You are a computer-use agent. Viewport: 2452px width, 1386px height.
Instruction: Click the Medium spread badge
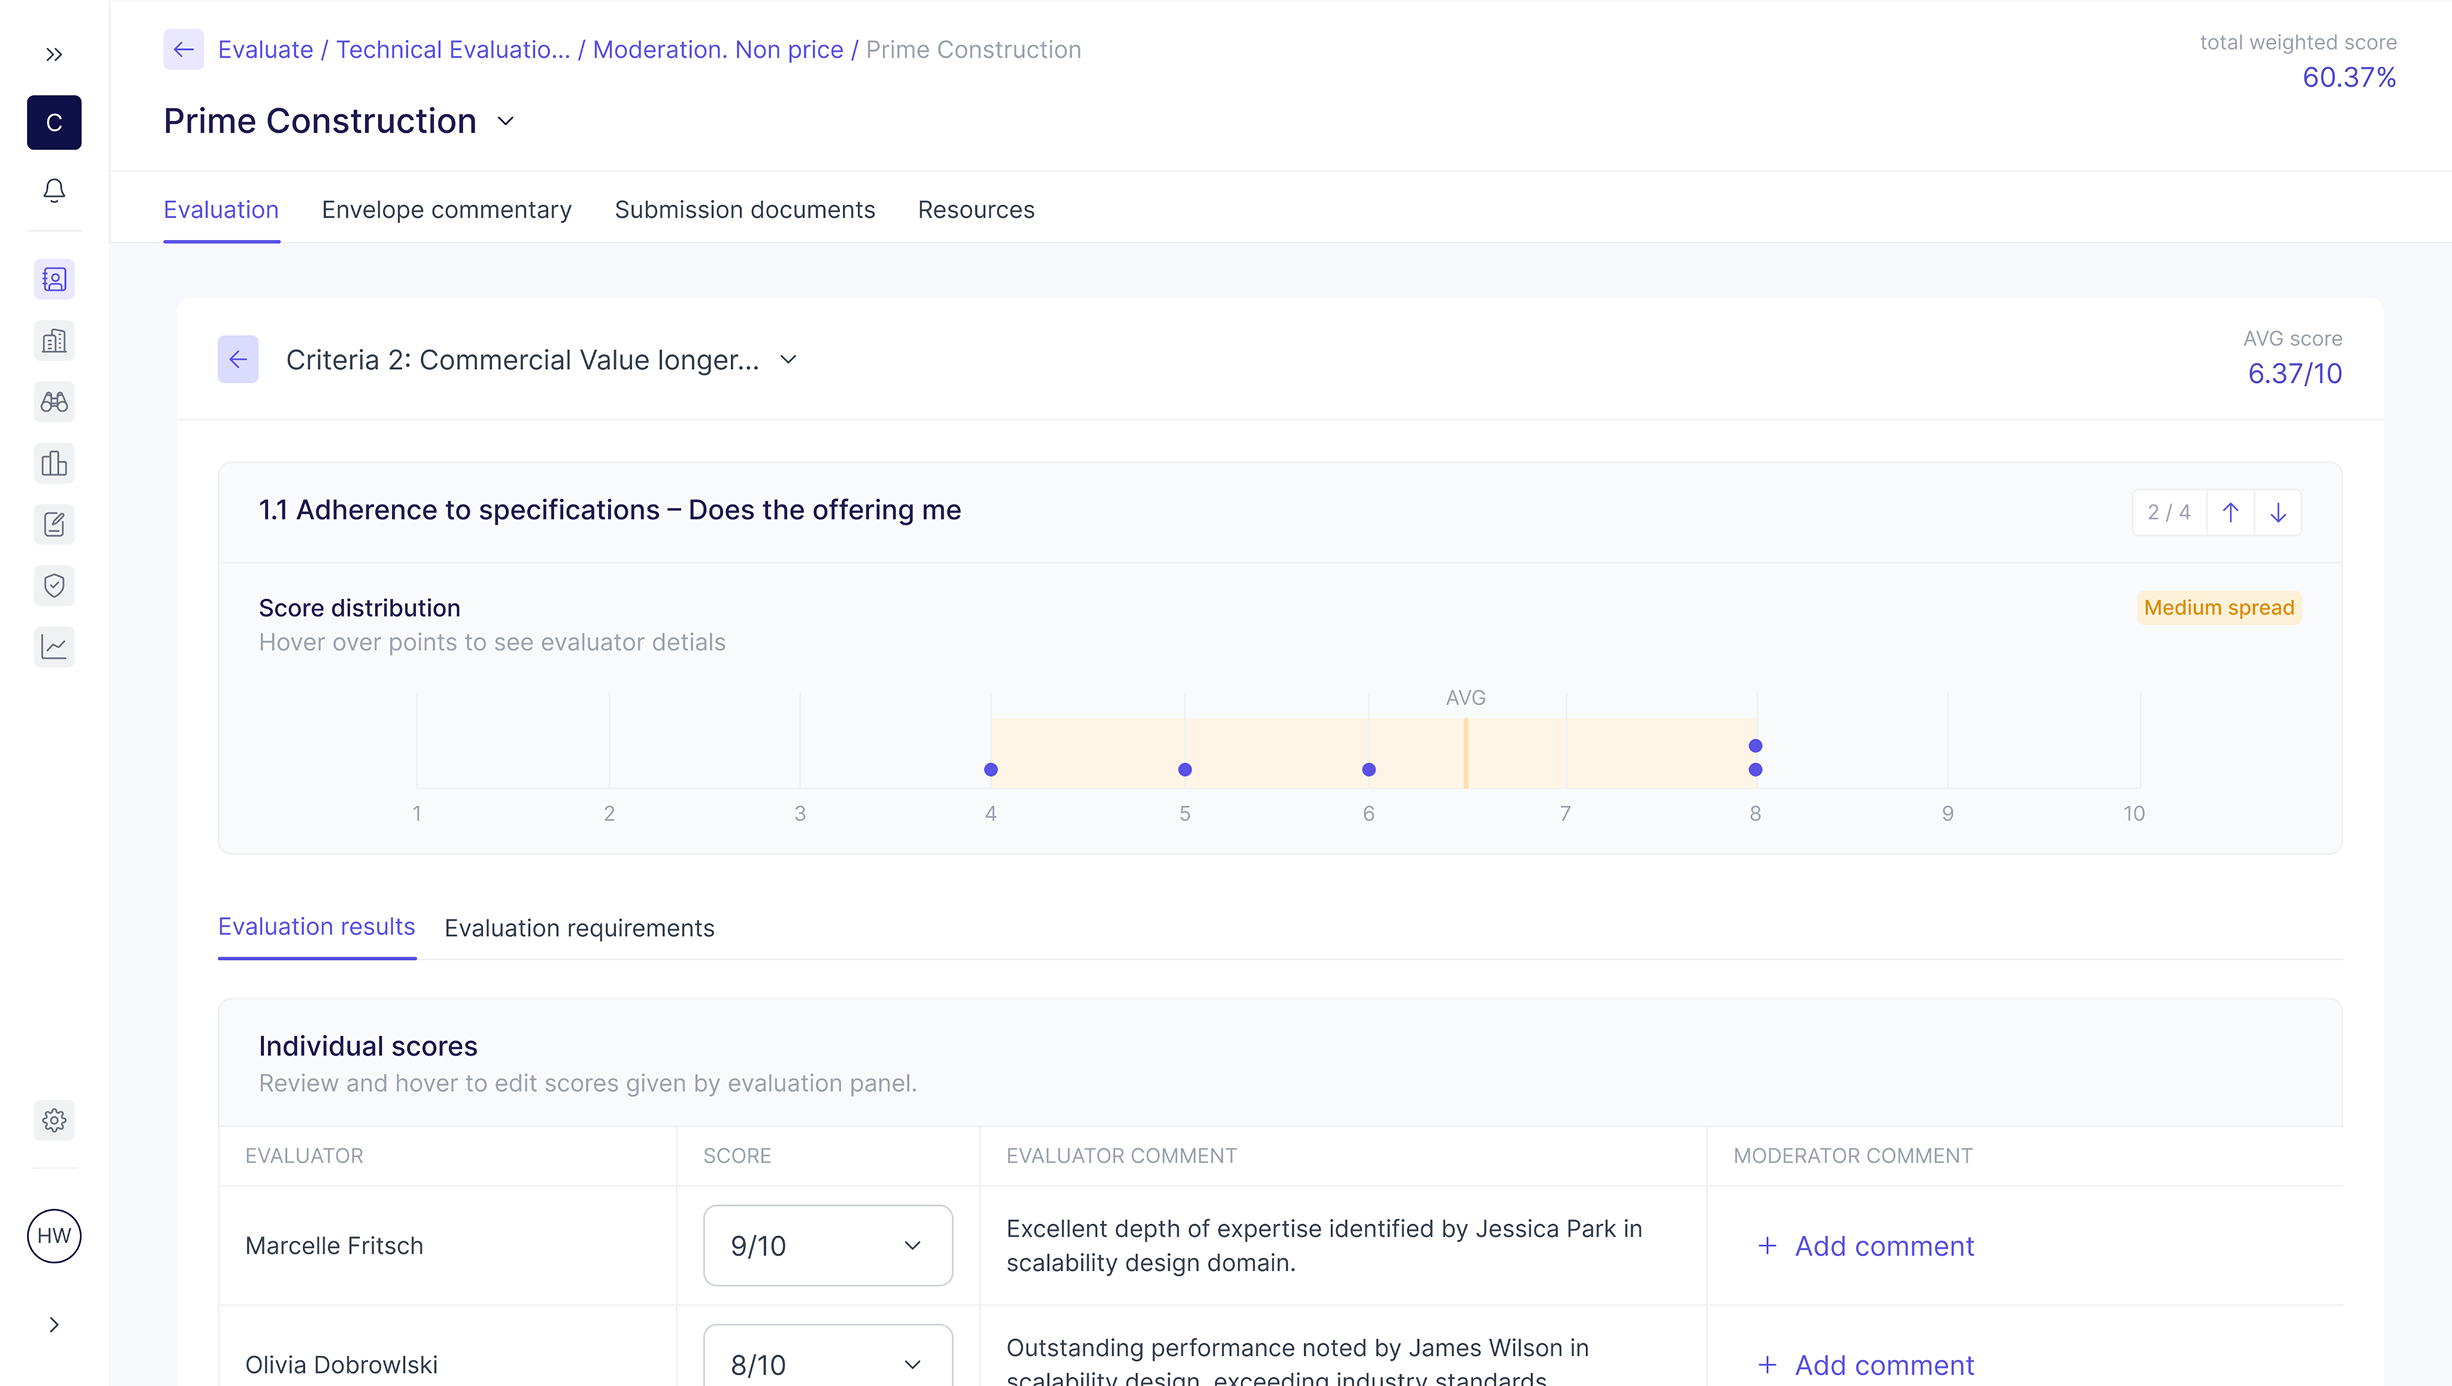pos(2219,608)
